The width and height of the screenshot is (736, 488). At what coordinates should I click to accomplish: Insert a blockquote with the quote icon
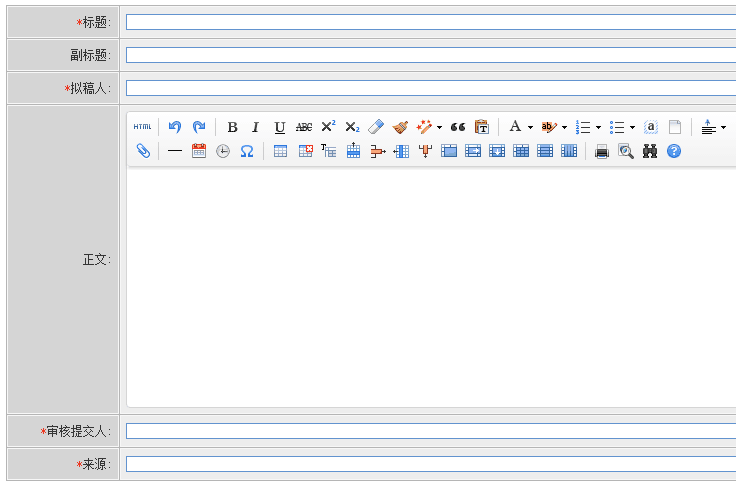pos(458,127)
